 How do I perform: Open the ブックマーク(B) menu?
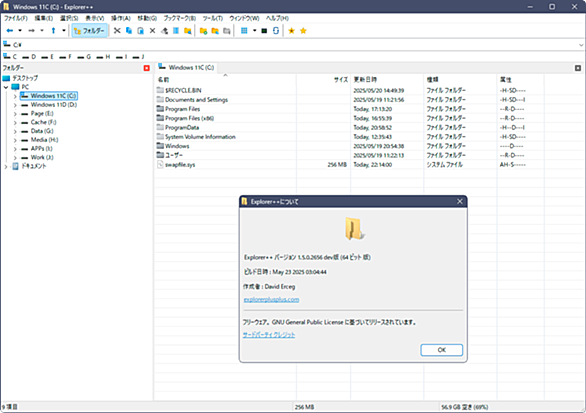tap(180, 18)
